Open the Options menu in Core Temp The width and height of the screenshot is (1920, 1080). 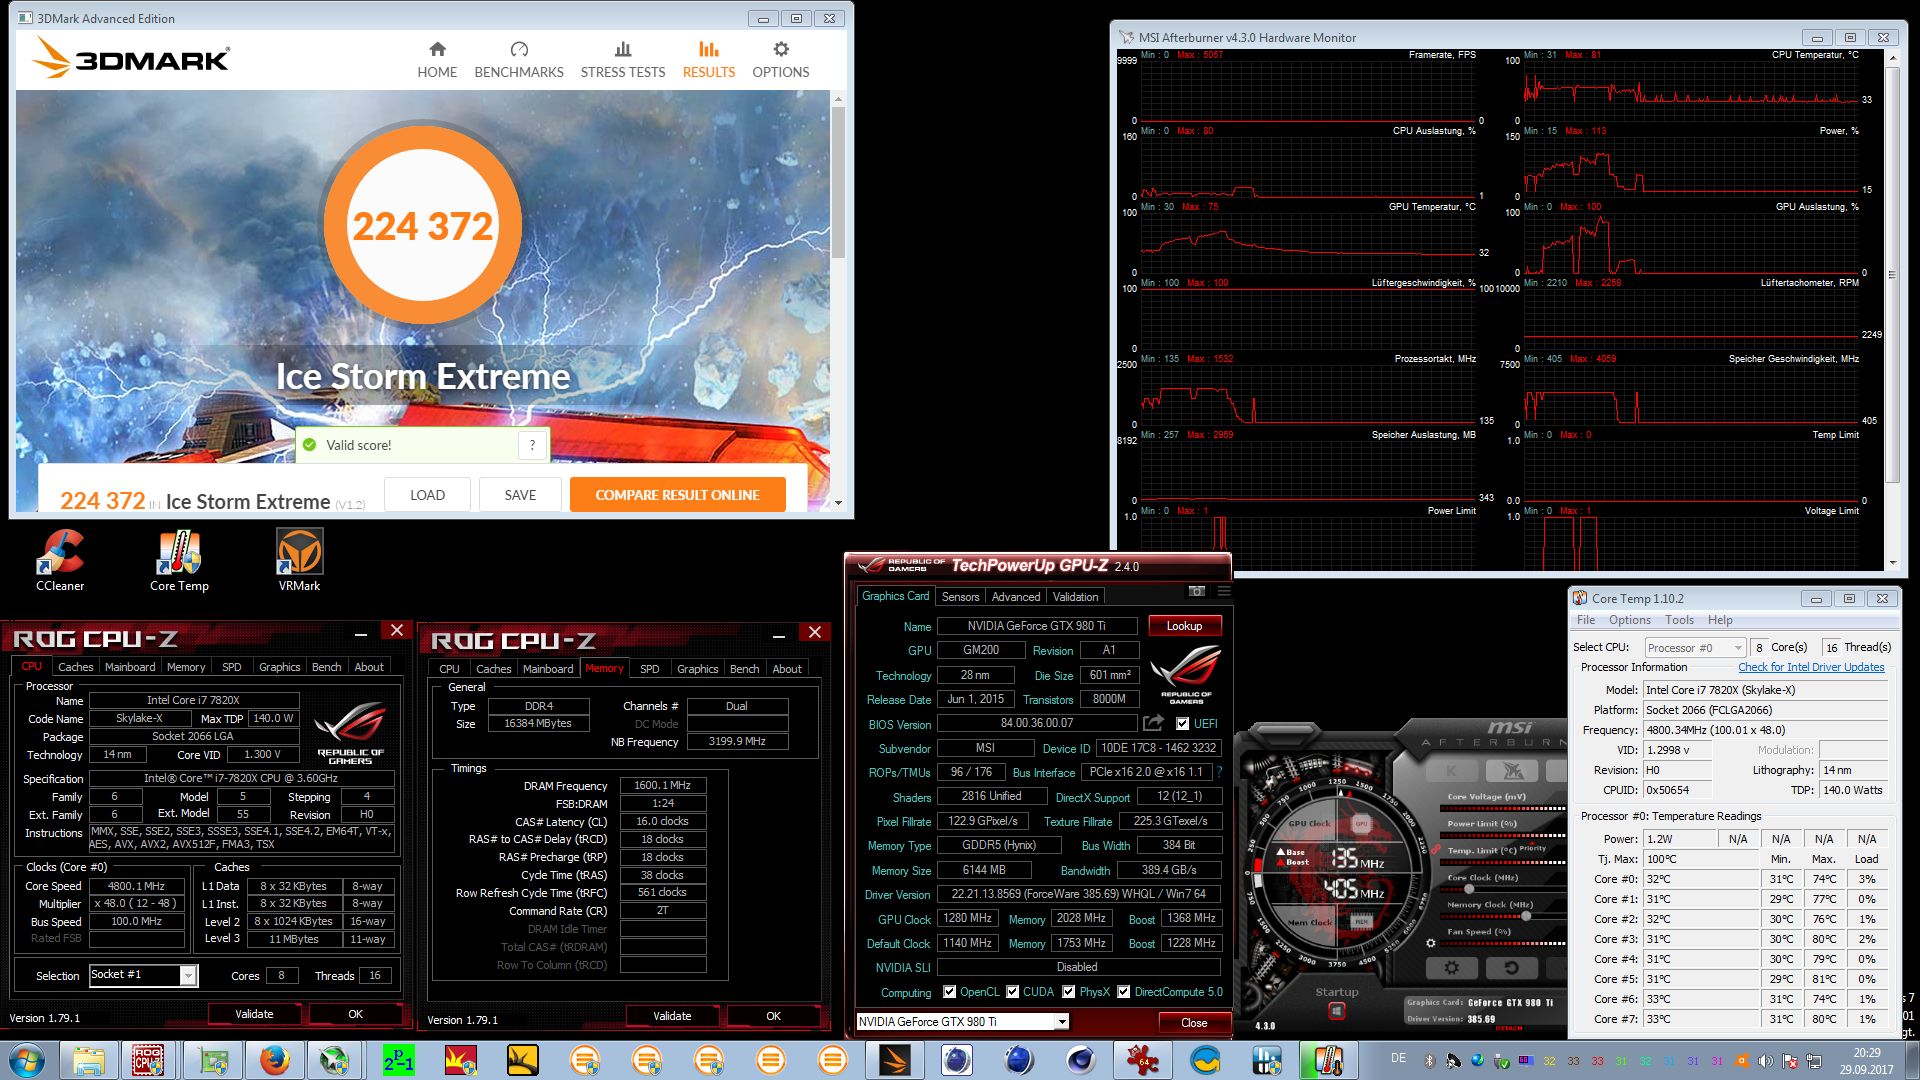pos(1630,620)
